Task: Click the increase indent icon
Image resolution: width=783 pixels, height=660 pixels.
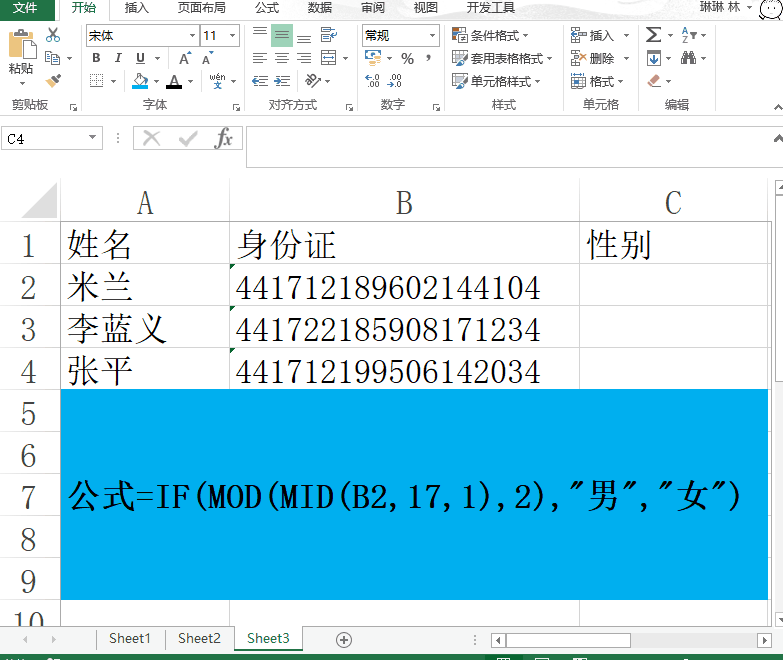Action: 282,81
